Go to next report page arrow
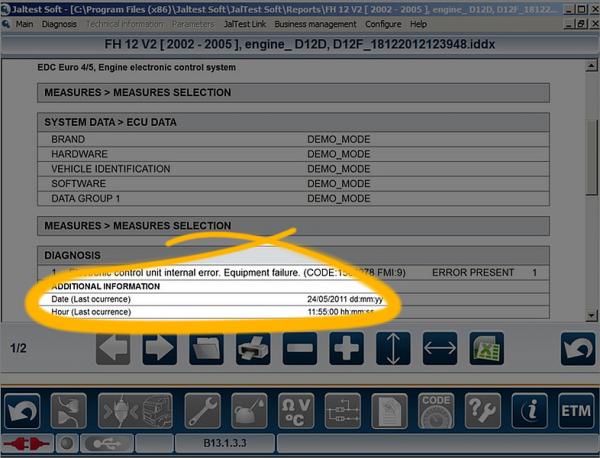 click(x=160, y=348)
